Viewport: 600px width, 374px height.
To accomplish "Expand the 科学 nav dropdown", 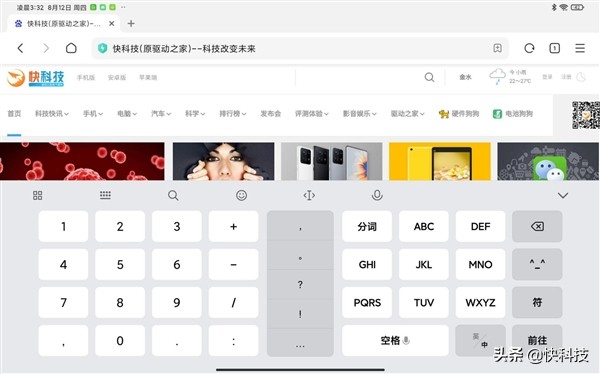I will 195,114.
